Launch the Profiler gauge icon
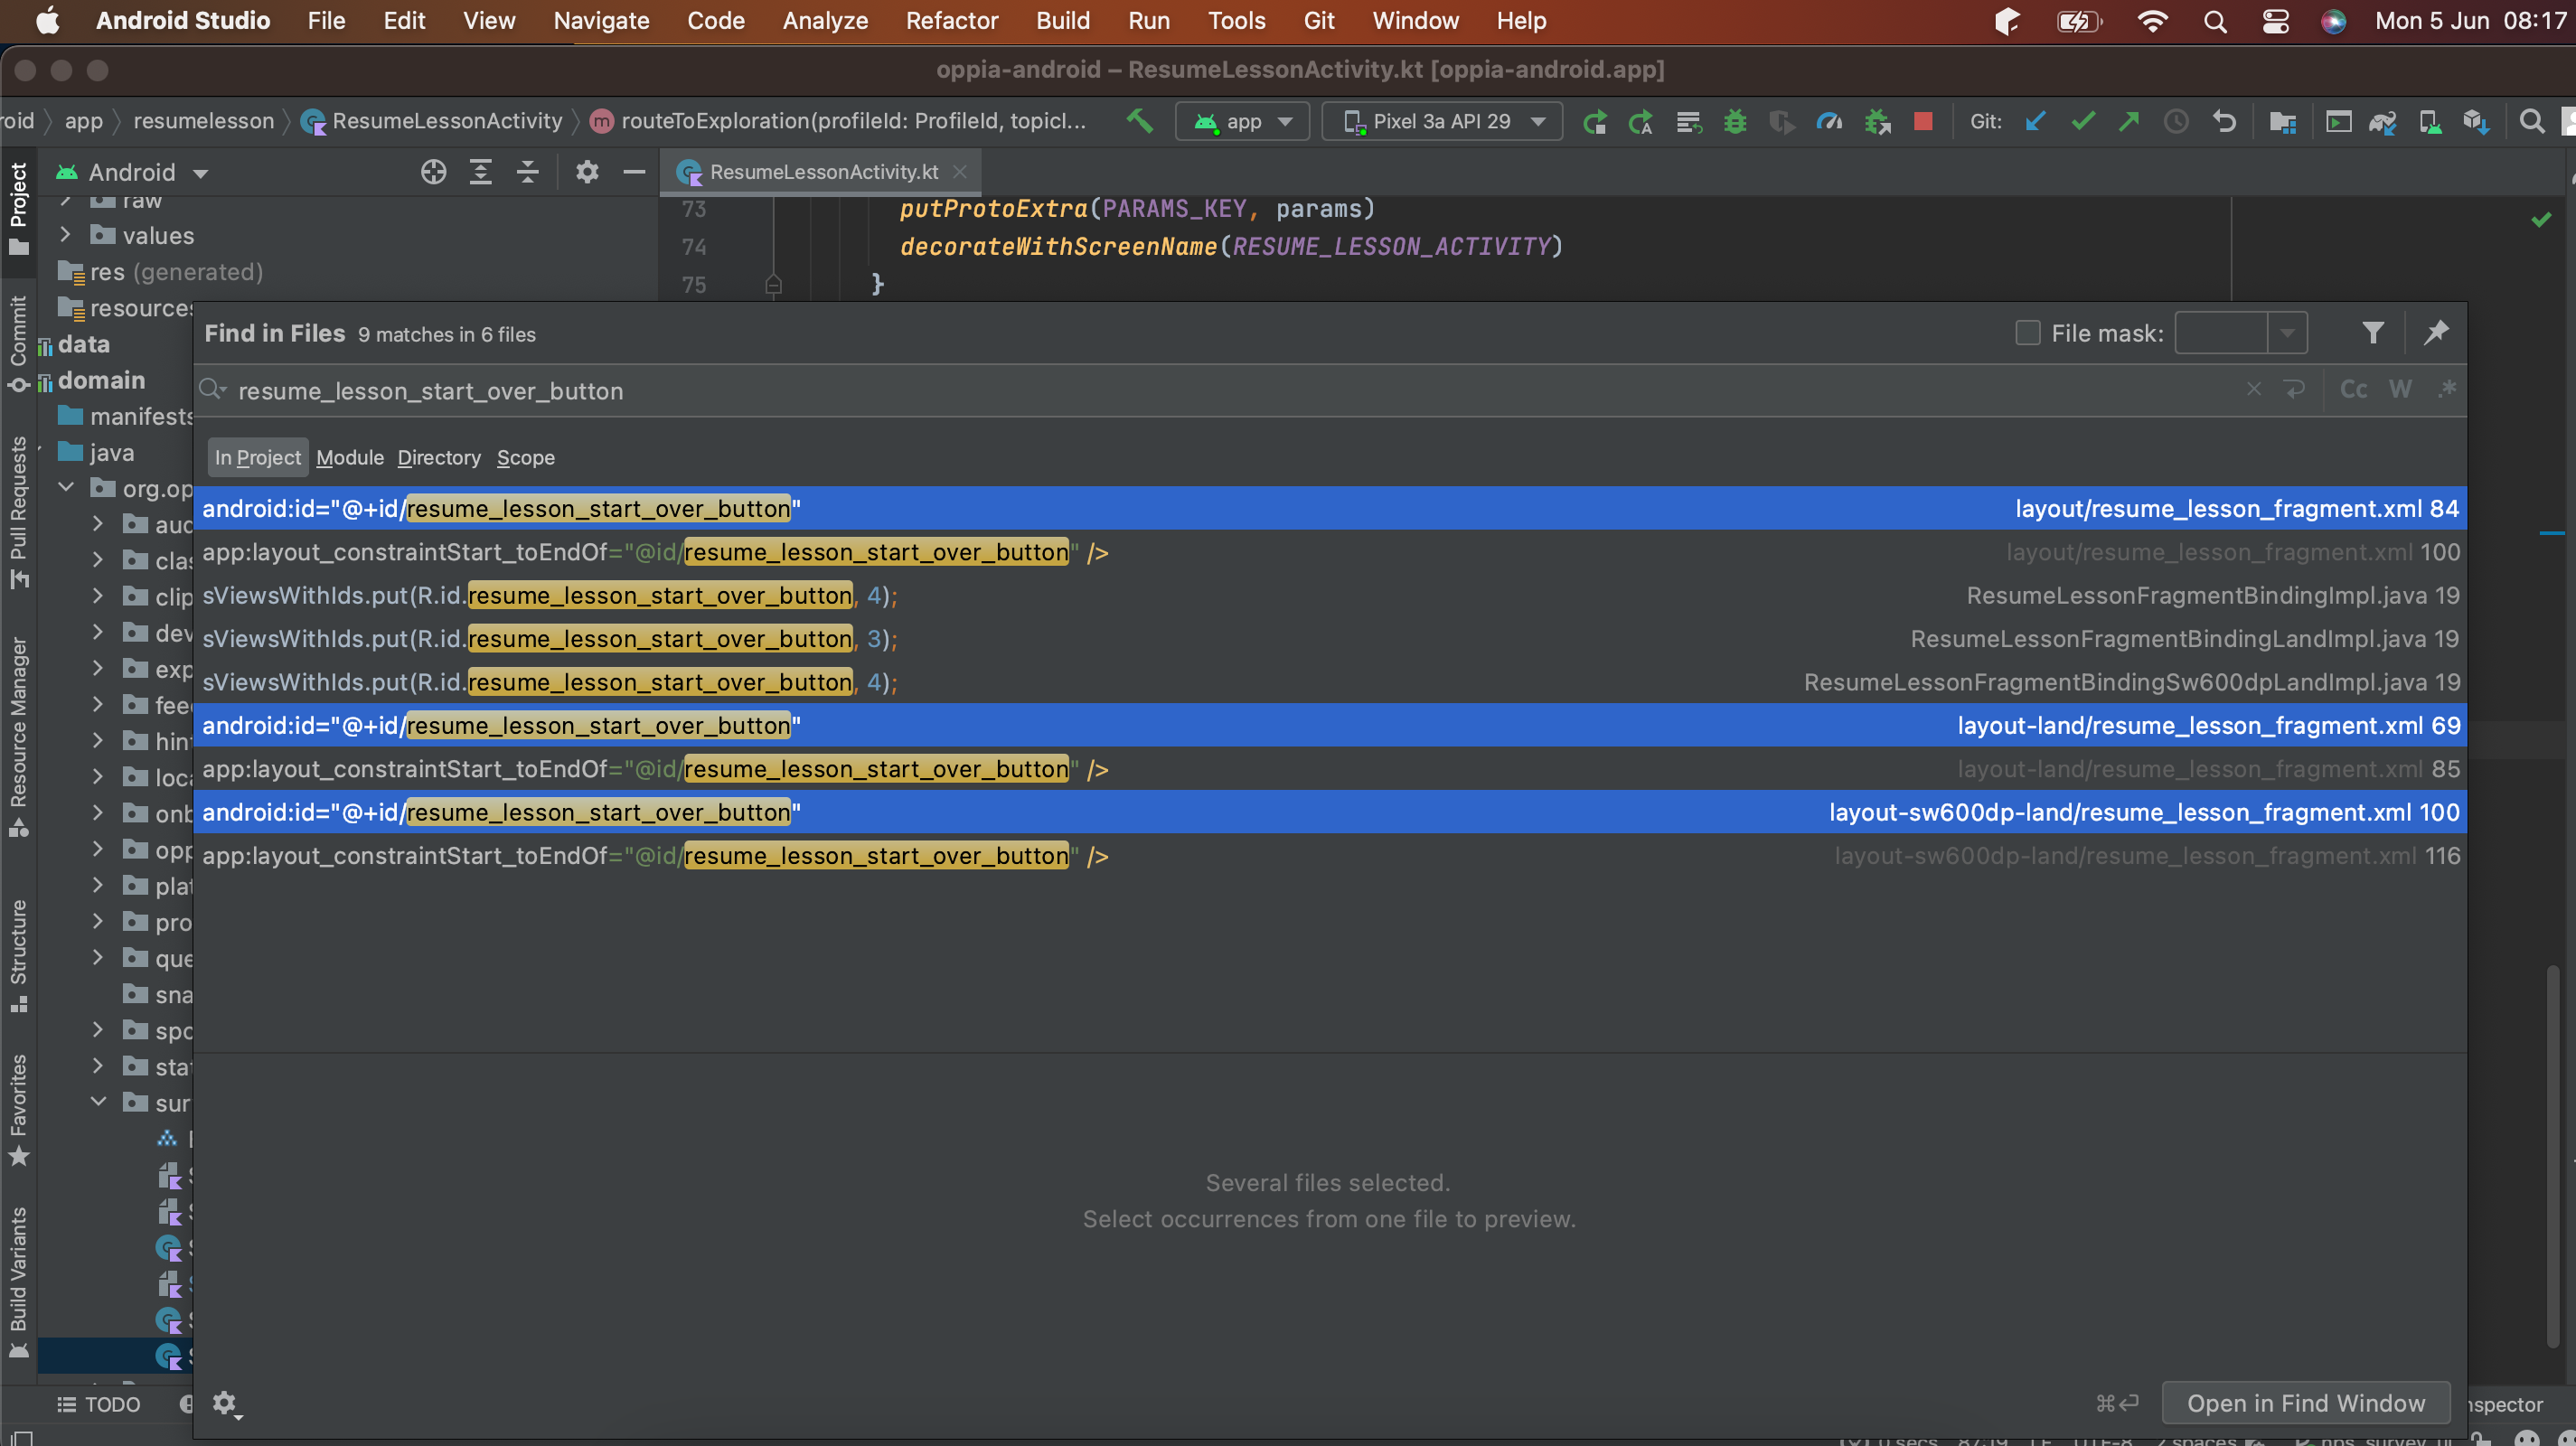Screen dimensions: 2576x1446 pos(1829,121)
